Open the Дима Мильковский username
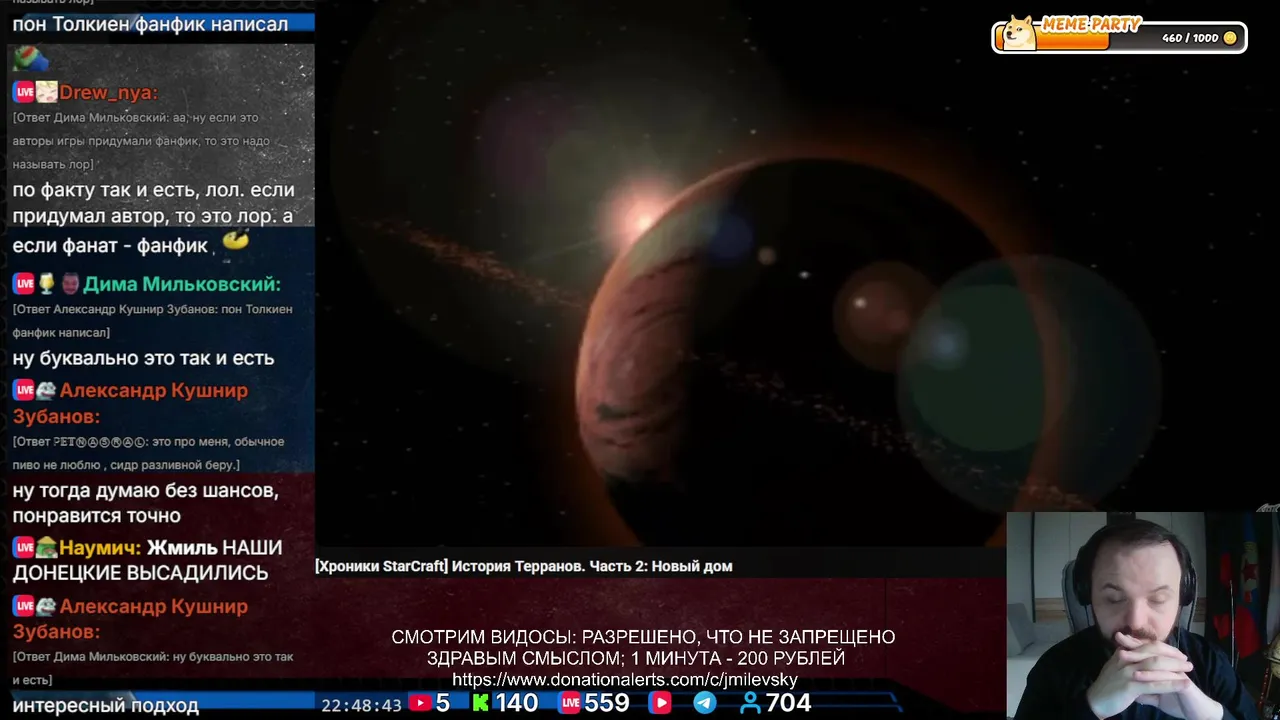The image size is (1280, 720). pyautogui.click(x=182, y=284)
